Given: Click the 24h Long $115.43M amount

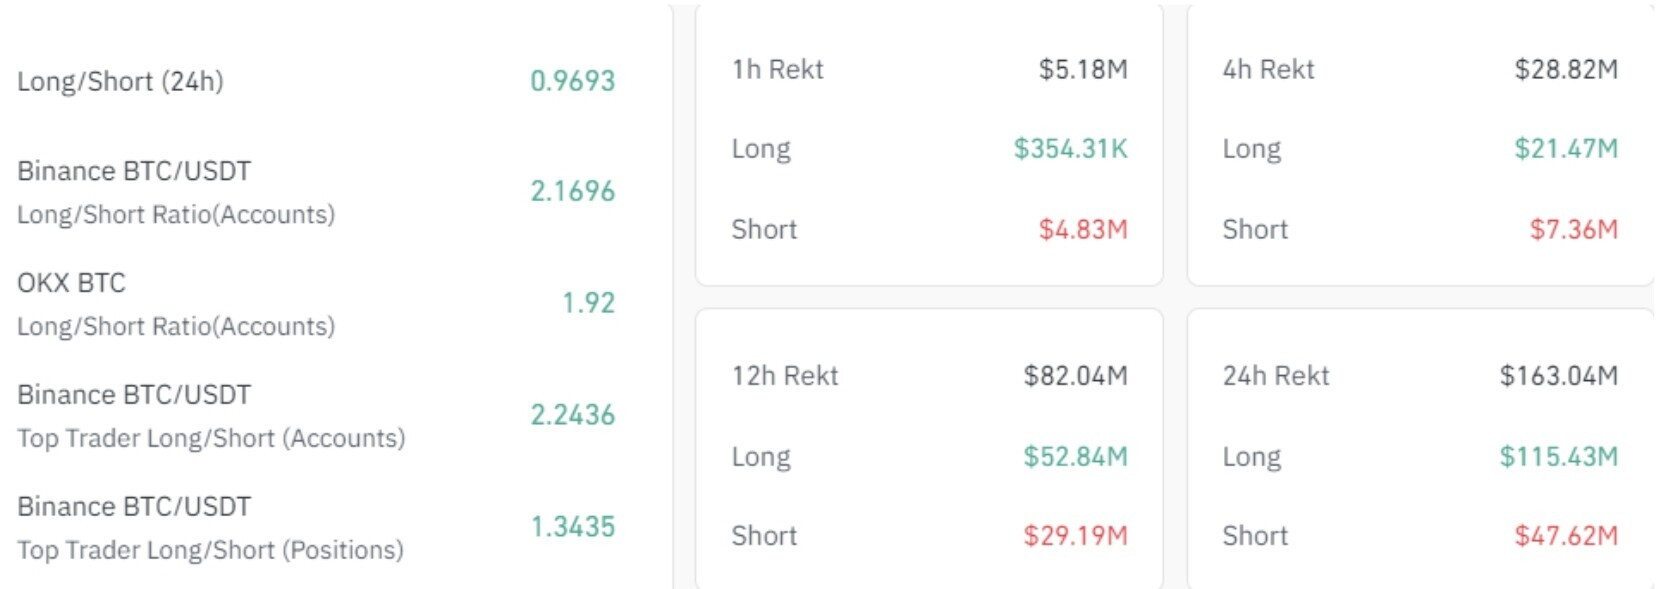Looking at the screenshot, I should [x=1558, y=457].
